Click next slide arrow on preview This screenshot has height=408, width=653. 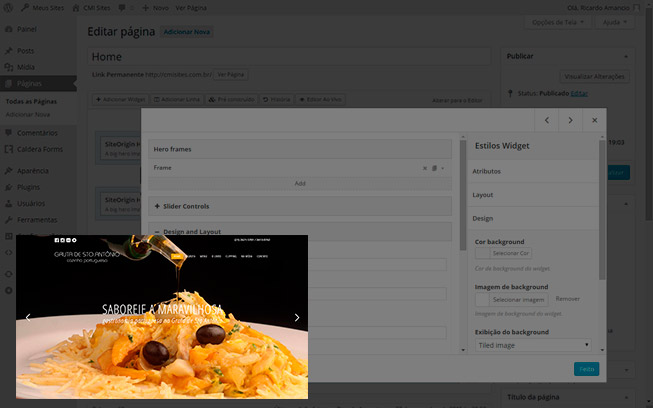[x=297, y=317]
